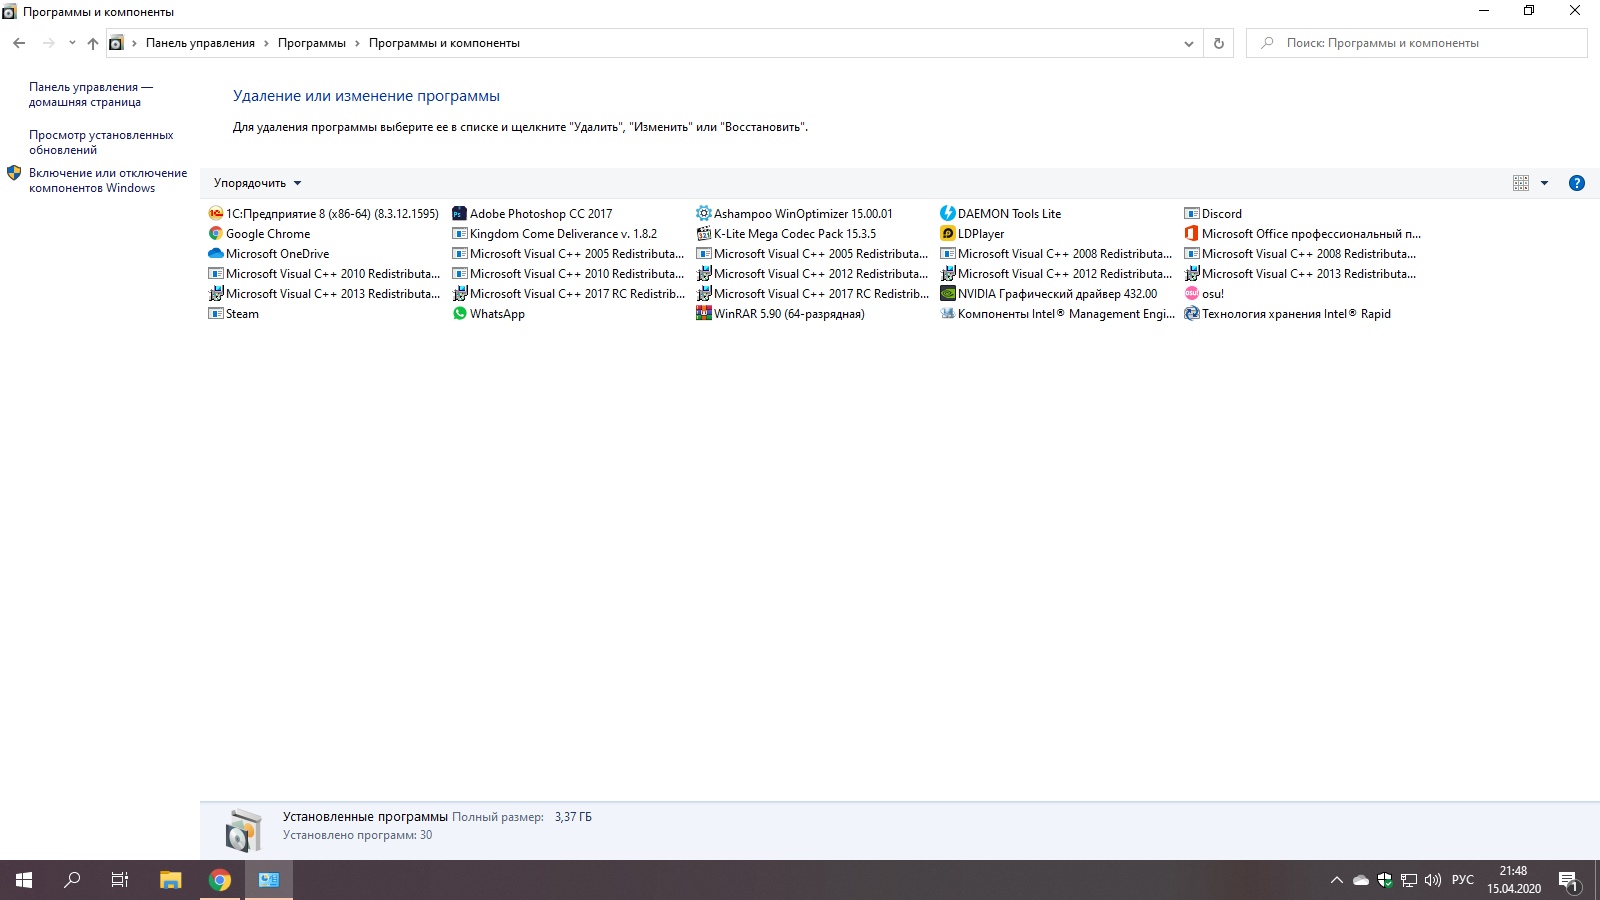Select the pink osu! icon
This screenshot has height=900, width=1600.
1191,293
